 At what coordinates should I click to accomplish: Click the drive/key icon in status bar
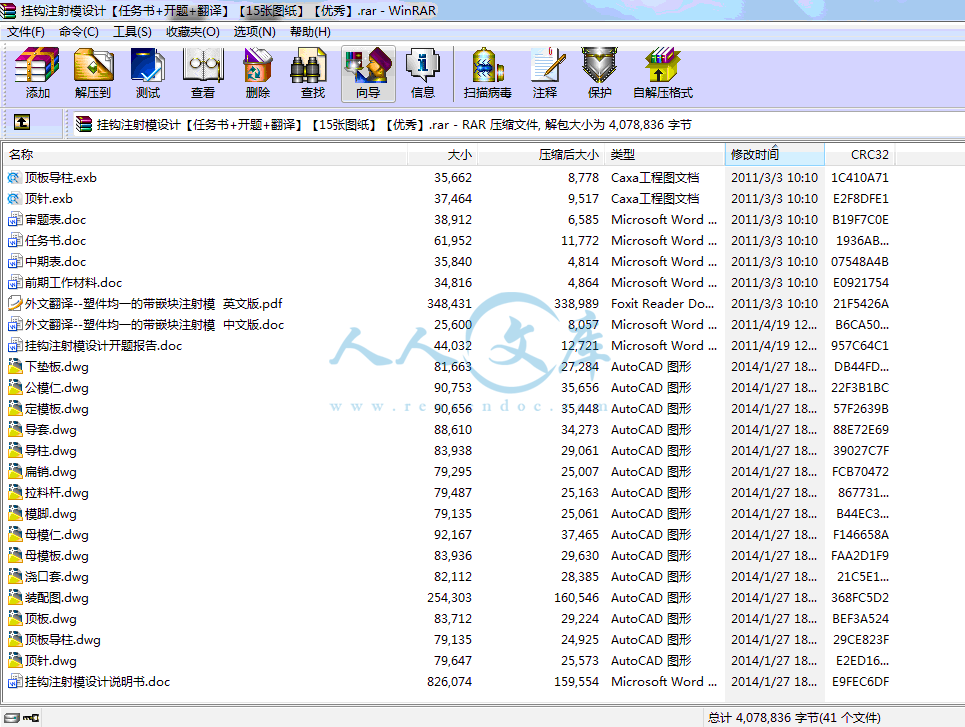[22, 718]
